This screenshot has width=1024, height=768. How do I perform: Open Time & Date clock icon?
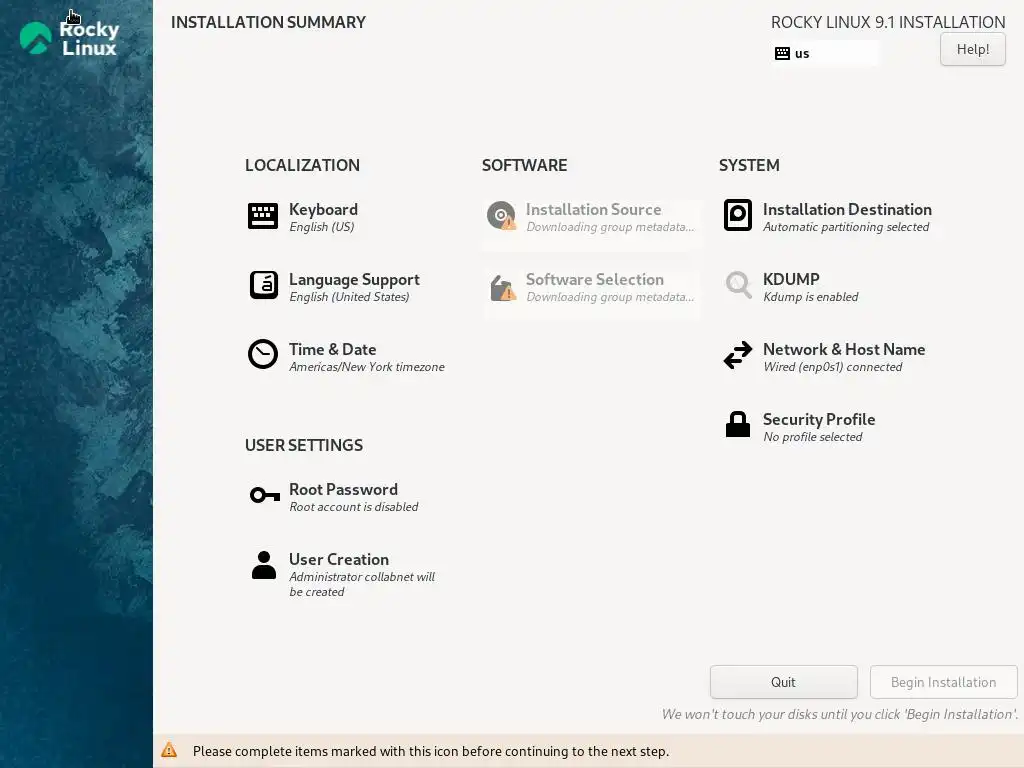263,355
